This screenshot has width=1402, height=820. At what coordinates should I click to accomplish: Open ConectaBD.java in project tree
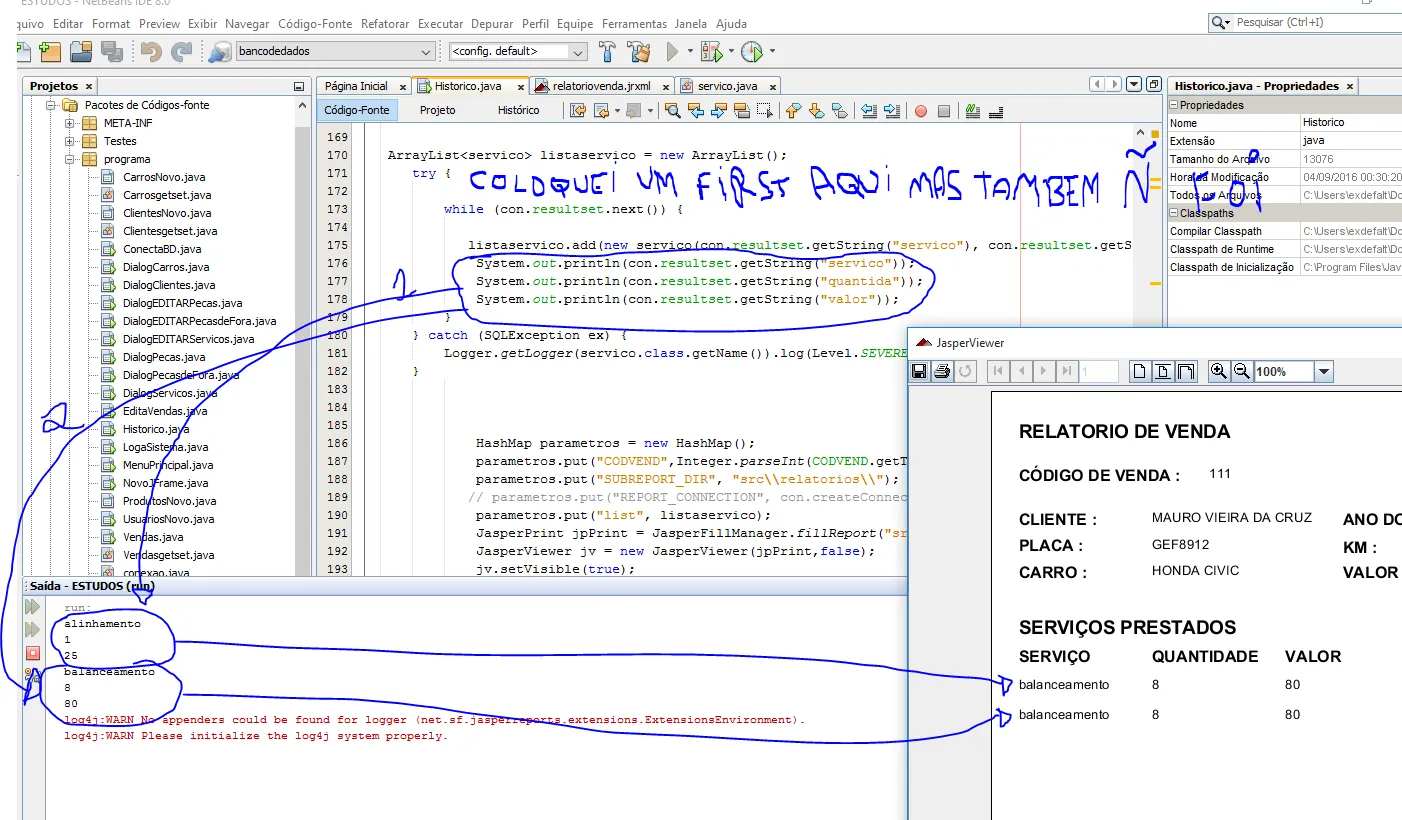click(x=161, y=249)
